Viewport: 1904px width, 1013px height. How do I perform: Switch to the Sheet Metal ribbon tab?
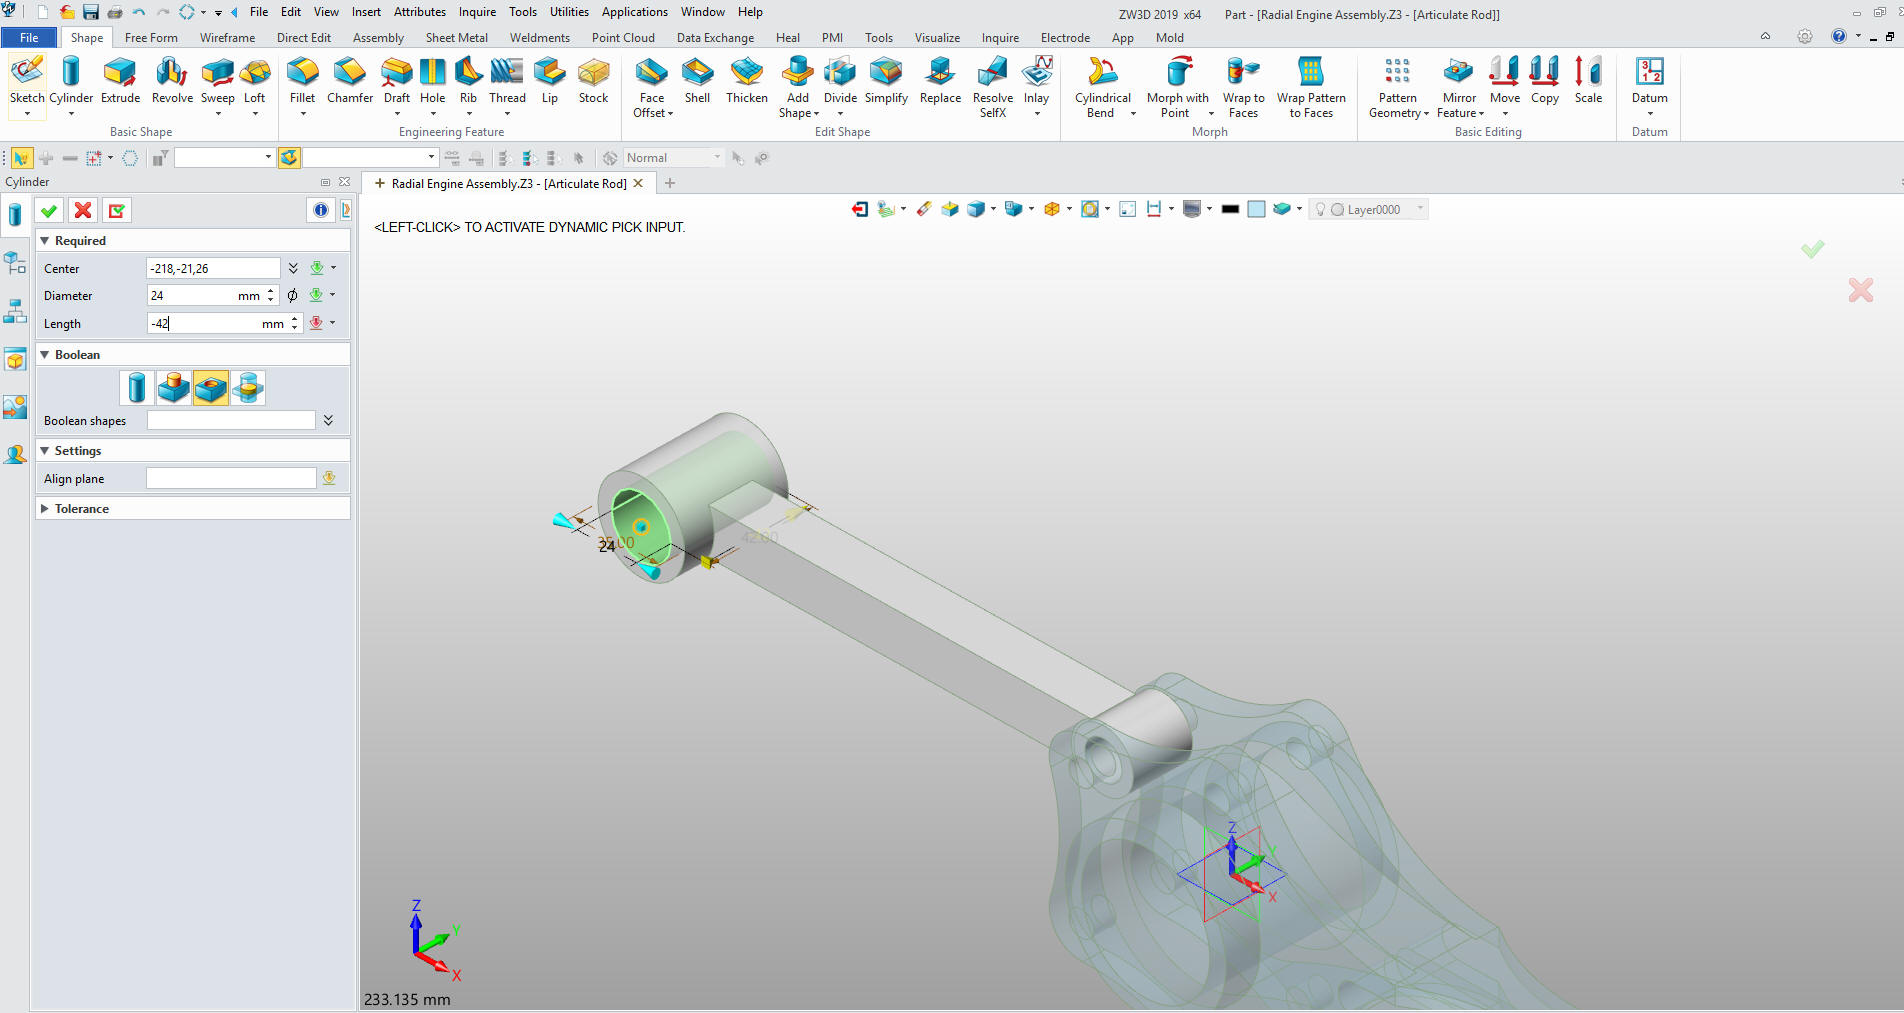pyautogui.click(x=456, y=38)
